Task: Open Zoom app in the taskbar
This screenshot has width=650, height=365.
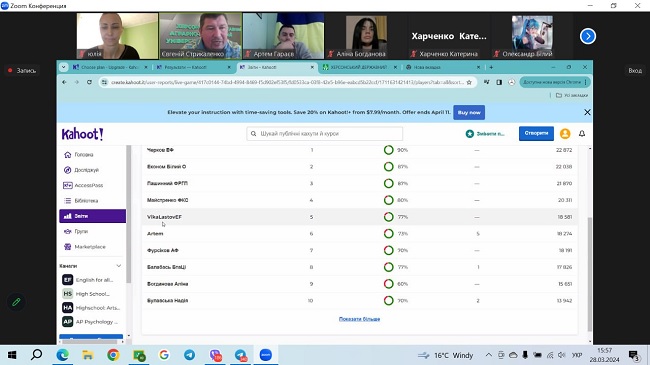Action: click(x=266, y=355)
